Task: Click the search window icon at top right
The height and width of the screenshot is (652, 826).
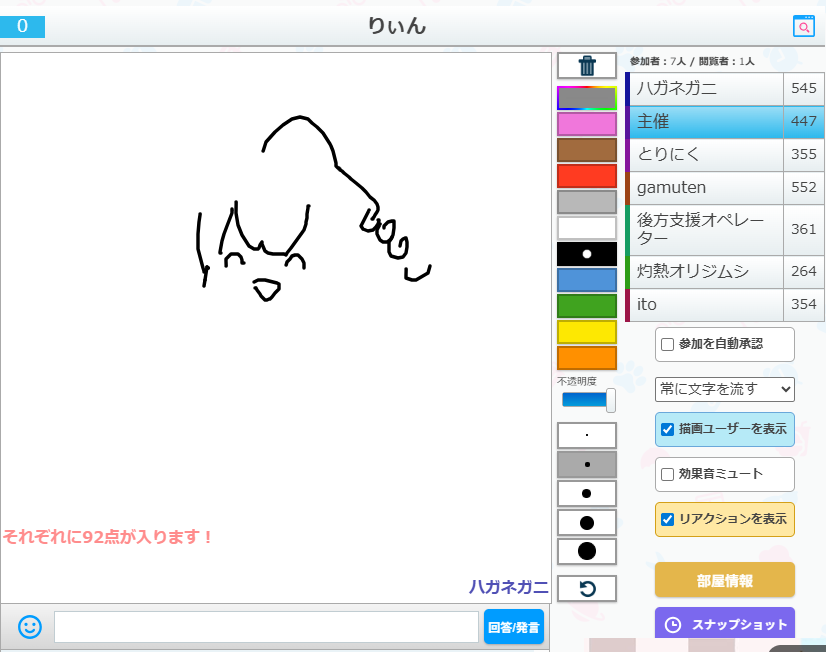Action: pyautogui.click(x=803, y=26)
